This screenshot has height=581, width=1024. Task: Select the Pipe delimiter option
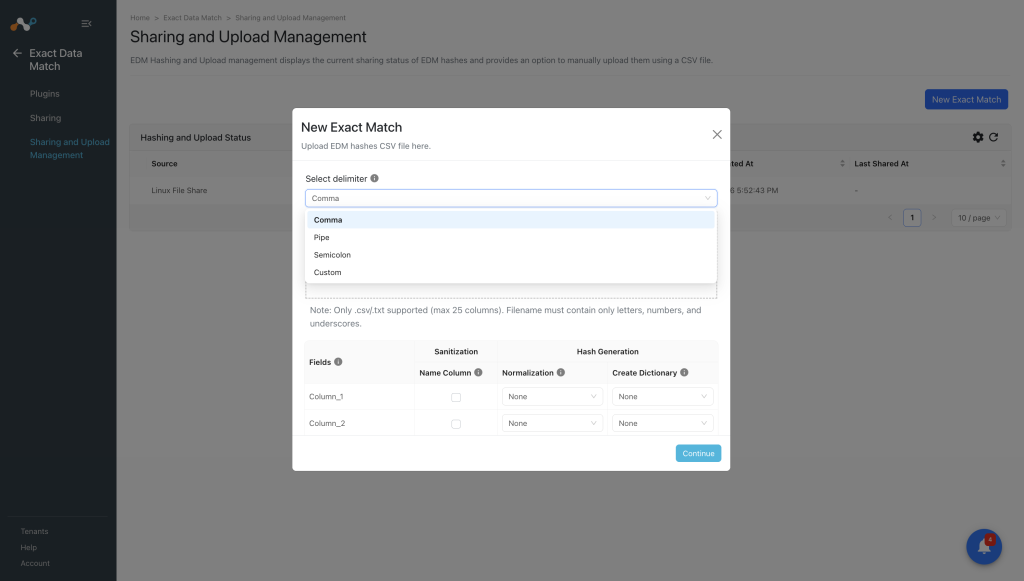pyautogui.click(x=511, y=238)
